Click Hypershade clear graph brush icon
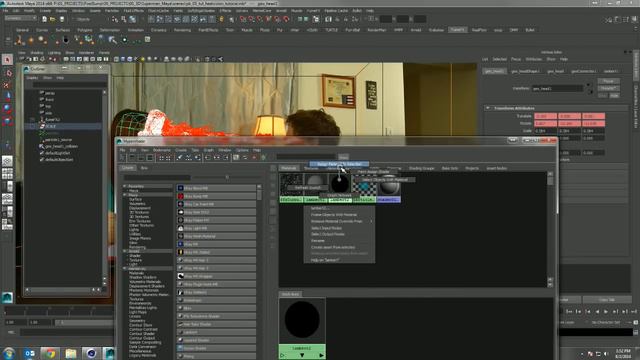This screenshot has width=640, height=360. [179, 158]
